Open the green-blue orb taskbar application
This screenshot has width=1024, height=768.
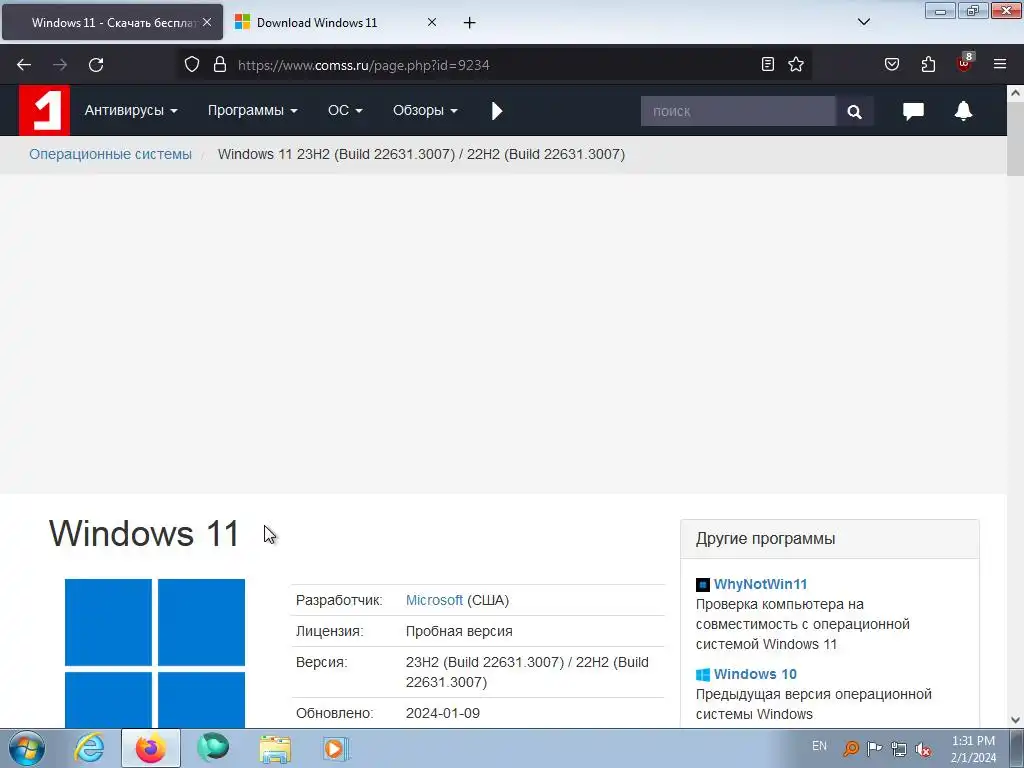(x=214, y=748)
